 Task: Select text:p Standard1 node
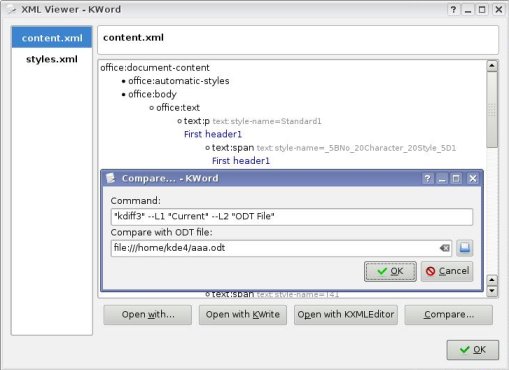click(x=252, y=121)
